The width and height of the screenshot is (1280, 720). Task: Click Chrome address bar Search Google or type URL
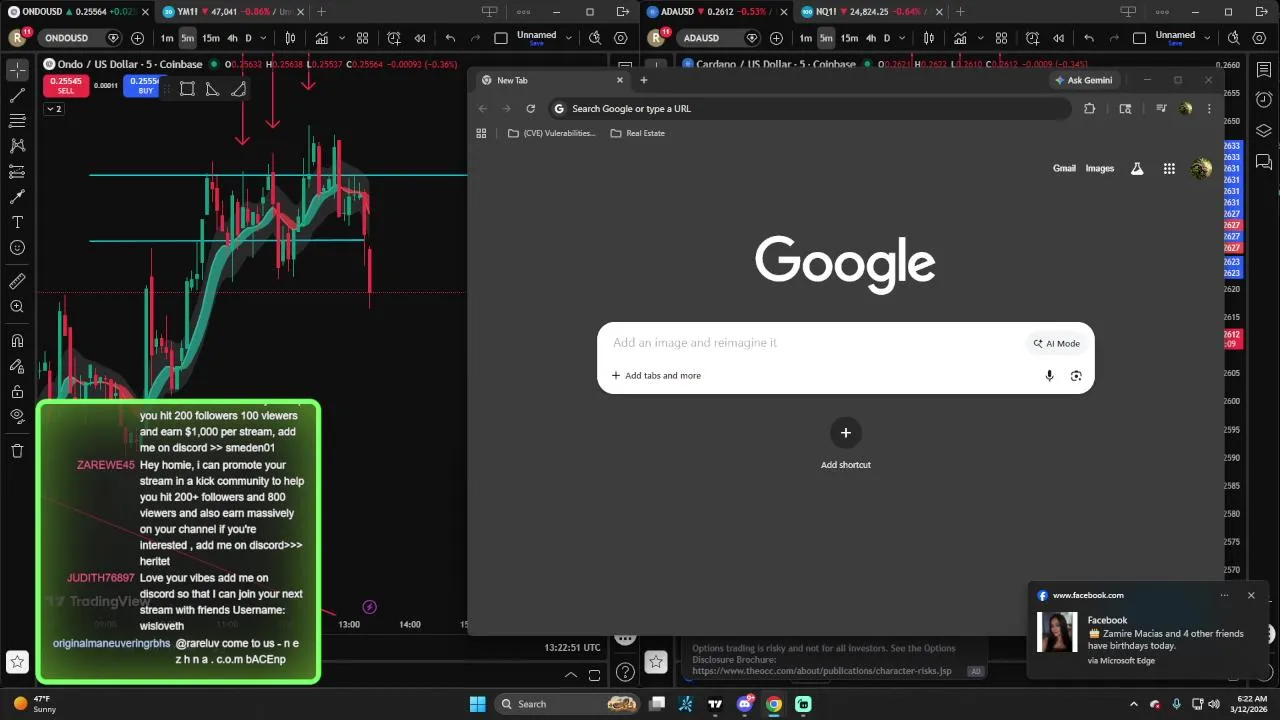pyautogui.click(x=810, y=109)
